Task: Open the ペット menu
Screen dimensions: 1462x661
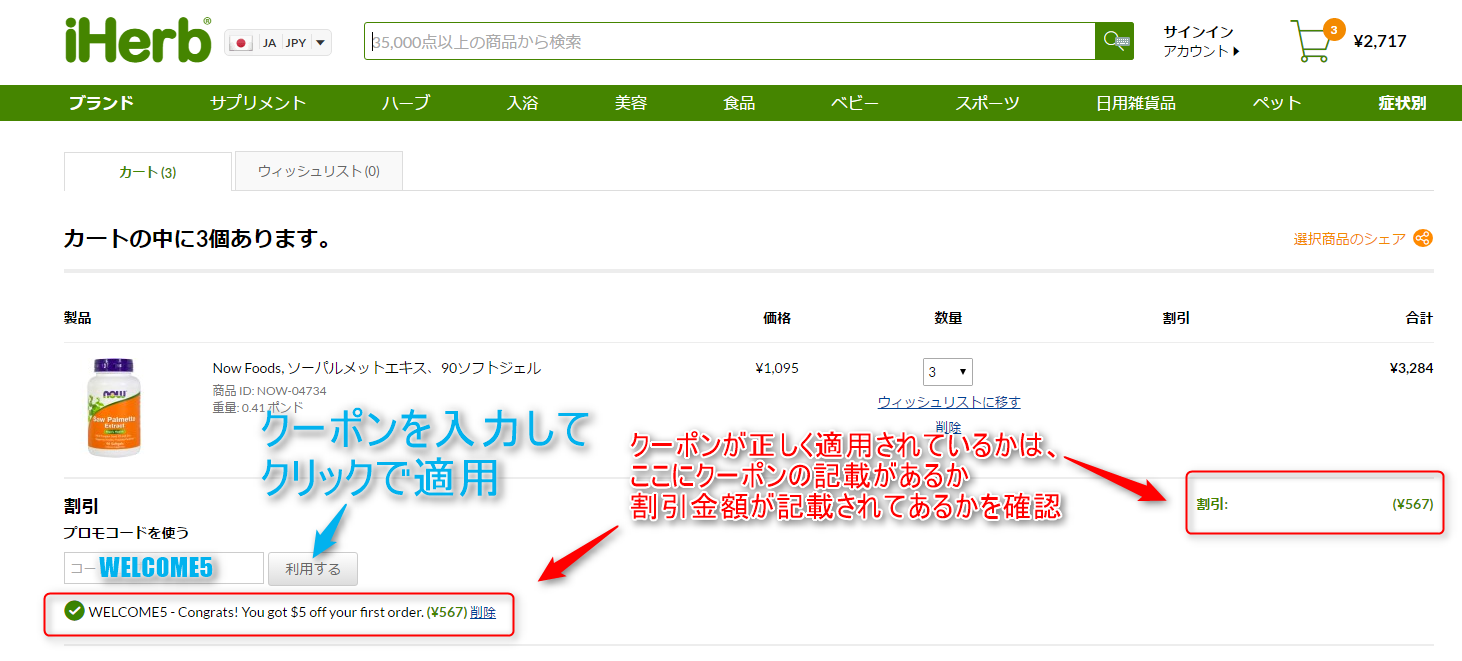Action: point(1277,103)
